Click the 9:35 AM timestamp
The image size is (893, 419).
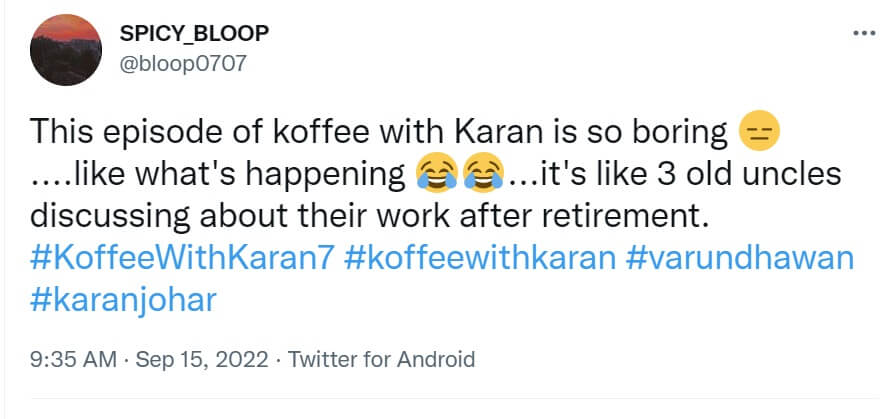[74, 359]
